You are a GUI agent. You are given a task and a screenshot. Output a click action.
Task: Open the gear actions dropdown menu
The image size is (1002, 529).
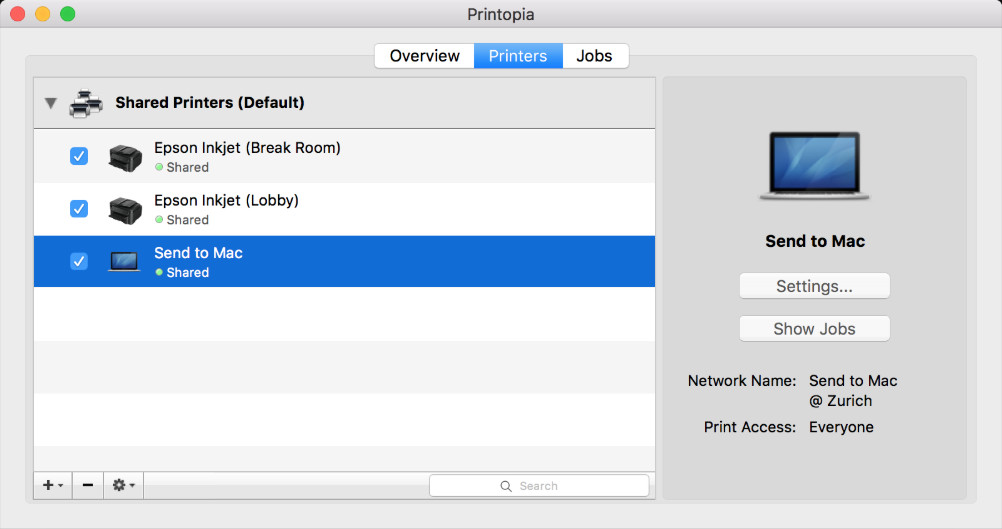[x=123, y=486]
